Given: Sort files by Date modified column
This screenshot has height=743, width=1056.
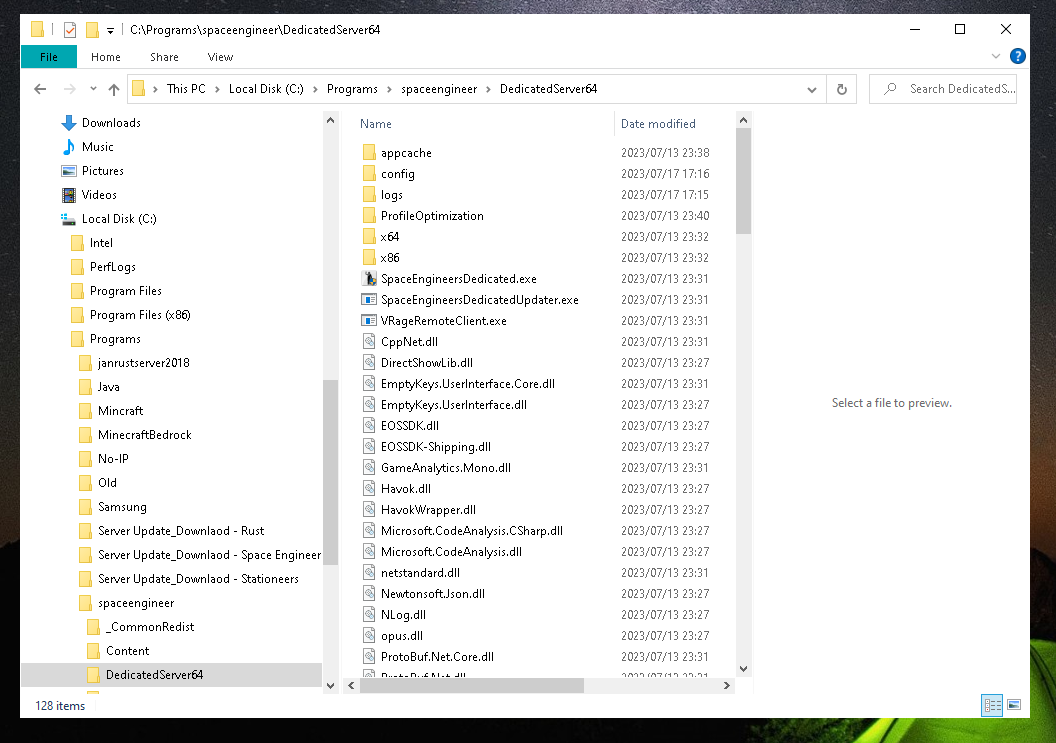Looking at the screenshot, I should click(658, 124).
